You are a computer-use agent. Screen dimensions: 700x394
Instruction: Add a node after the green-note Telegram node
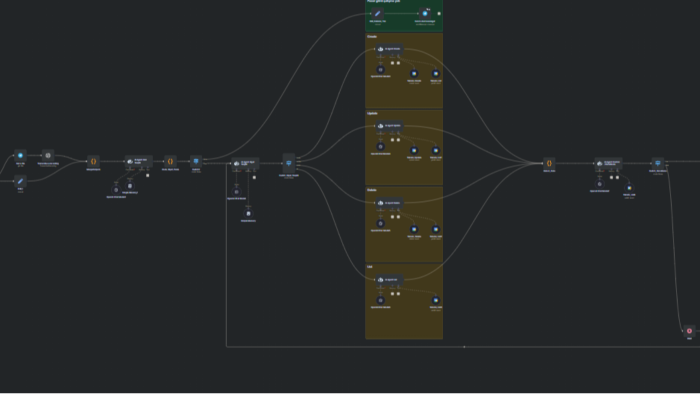pos(439,13)
